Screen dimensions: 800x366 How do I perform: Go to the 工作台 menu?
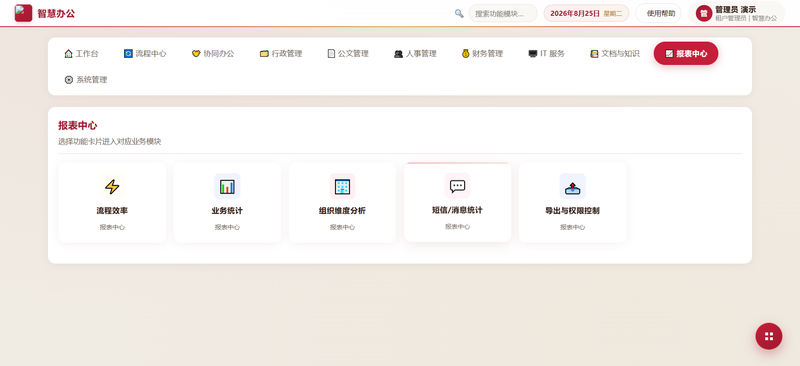tap(82, 54)
